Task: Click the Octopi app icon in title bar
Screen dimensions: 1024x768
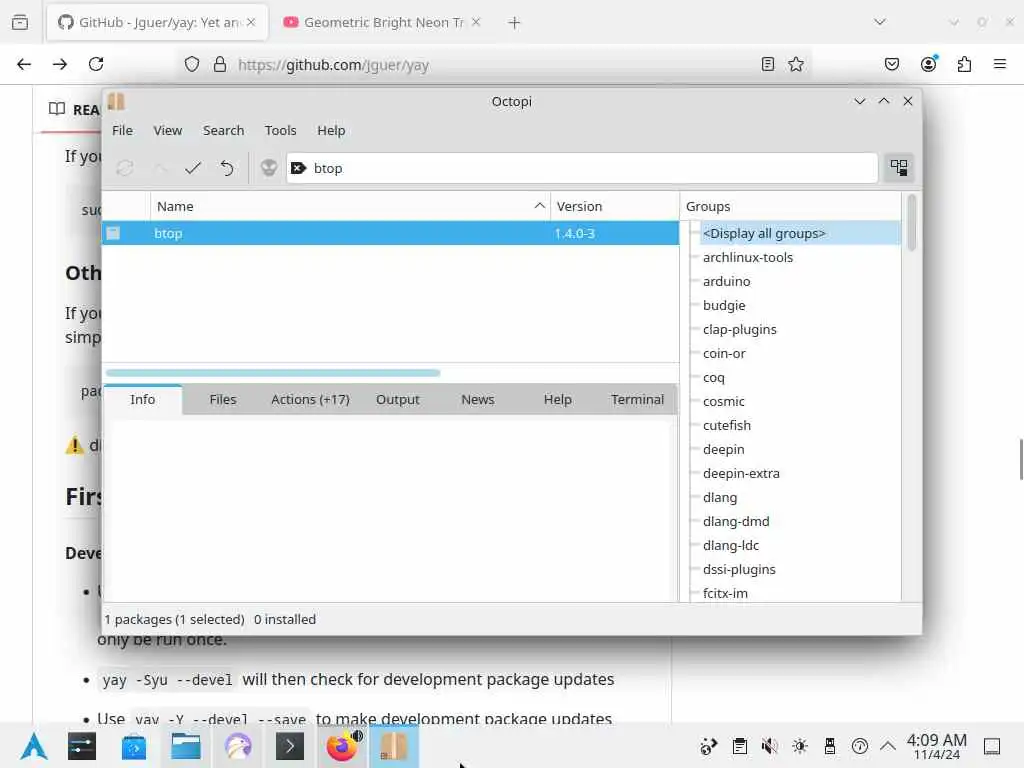Action: coord(117,101)
